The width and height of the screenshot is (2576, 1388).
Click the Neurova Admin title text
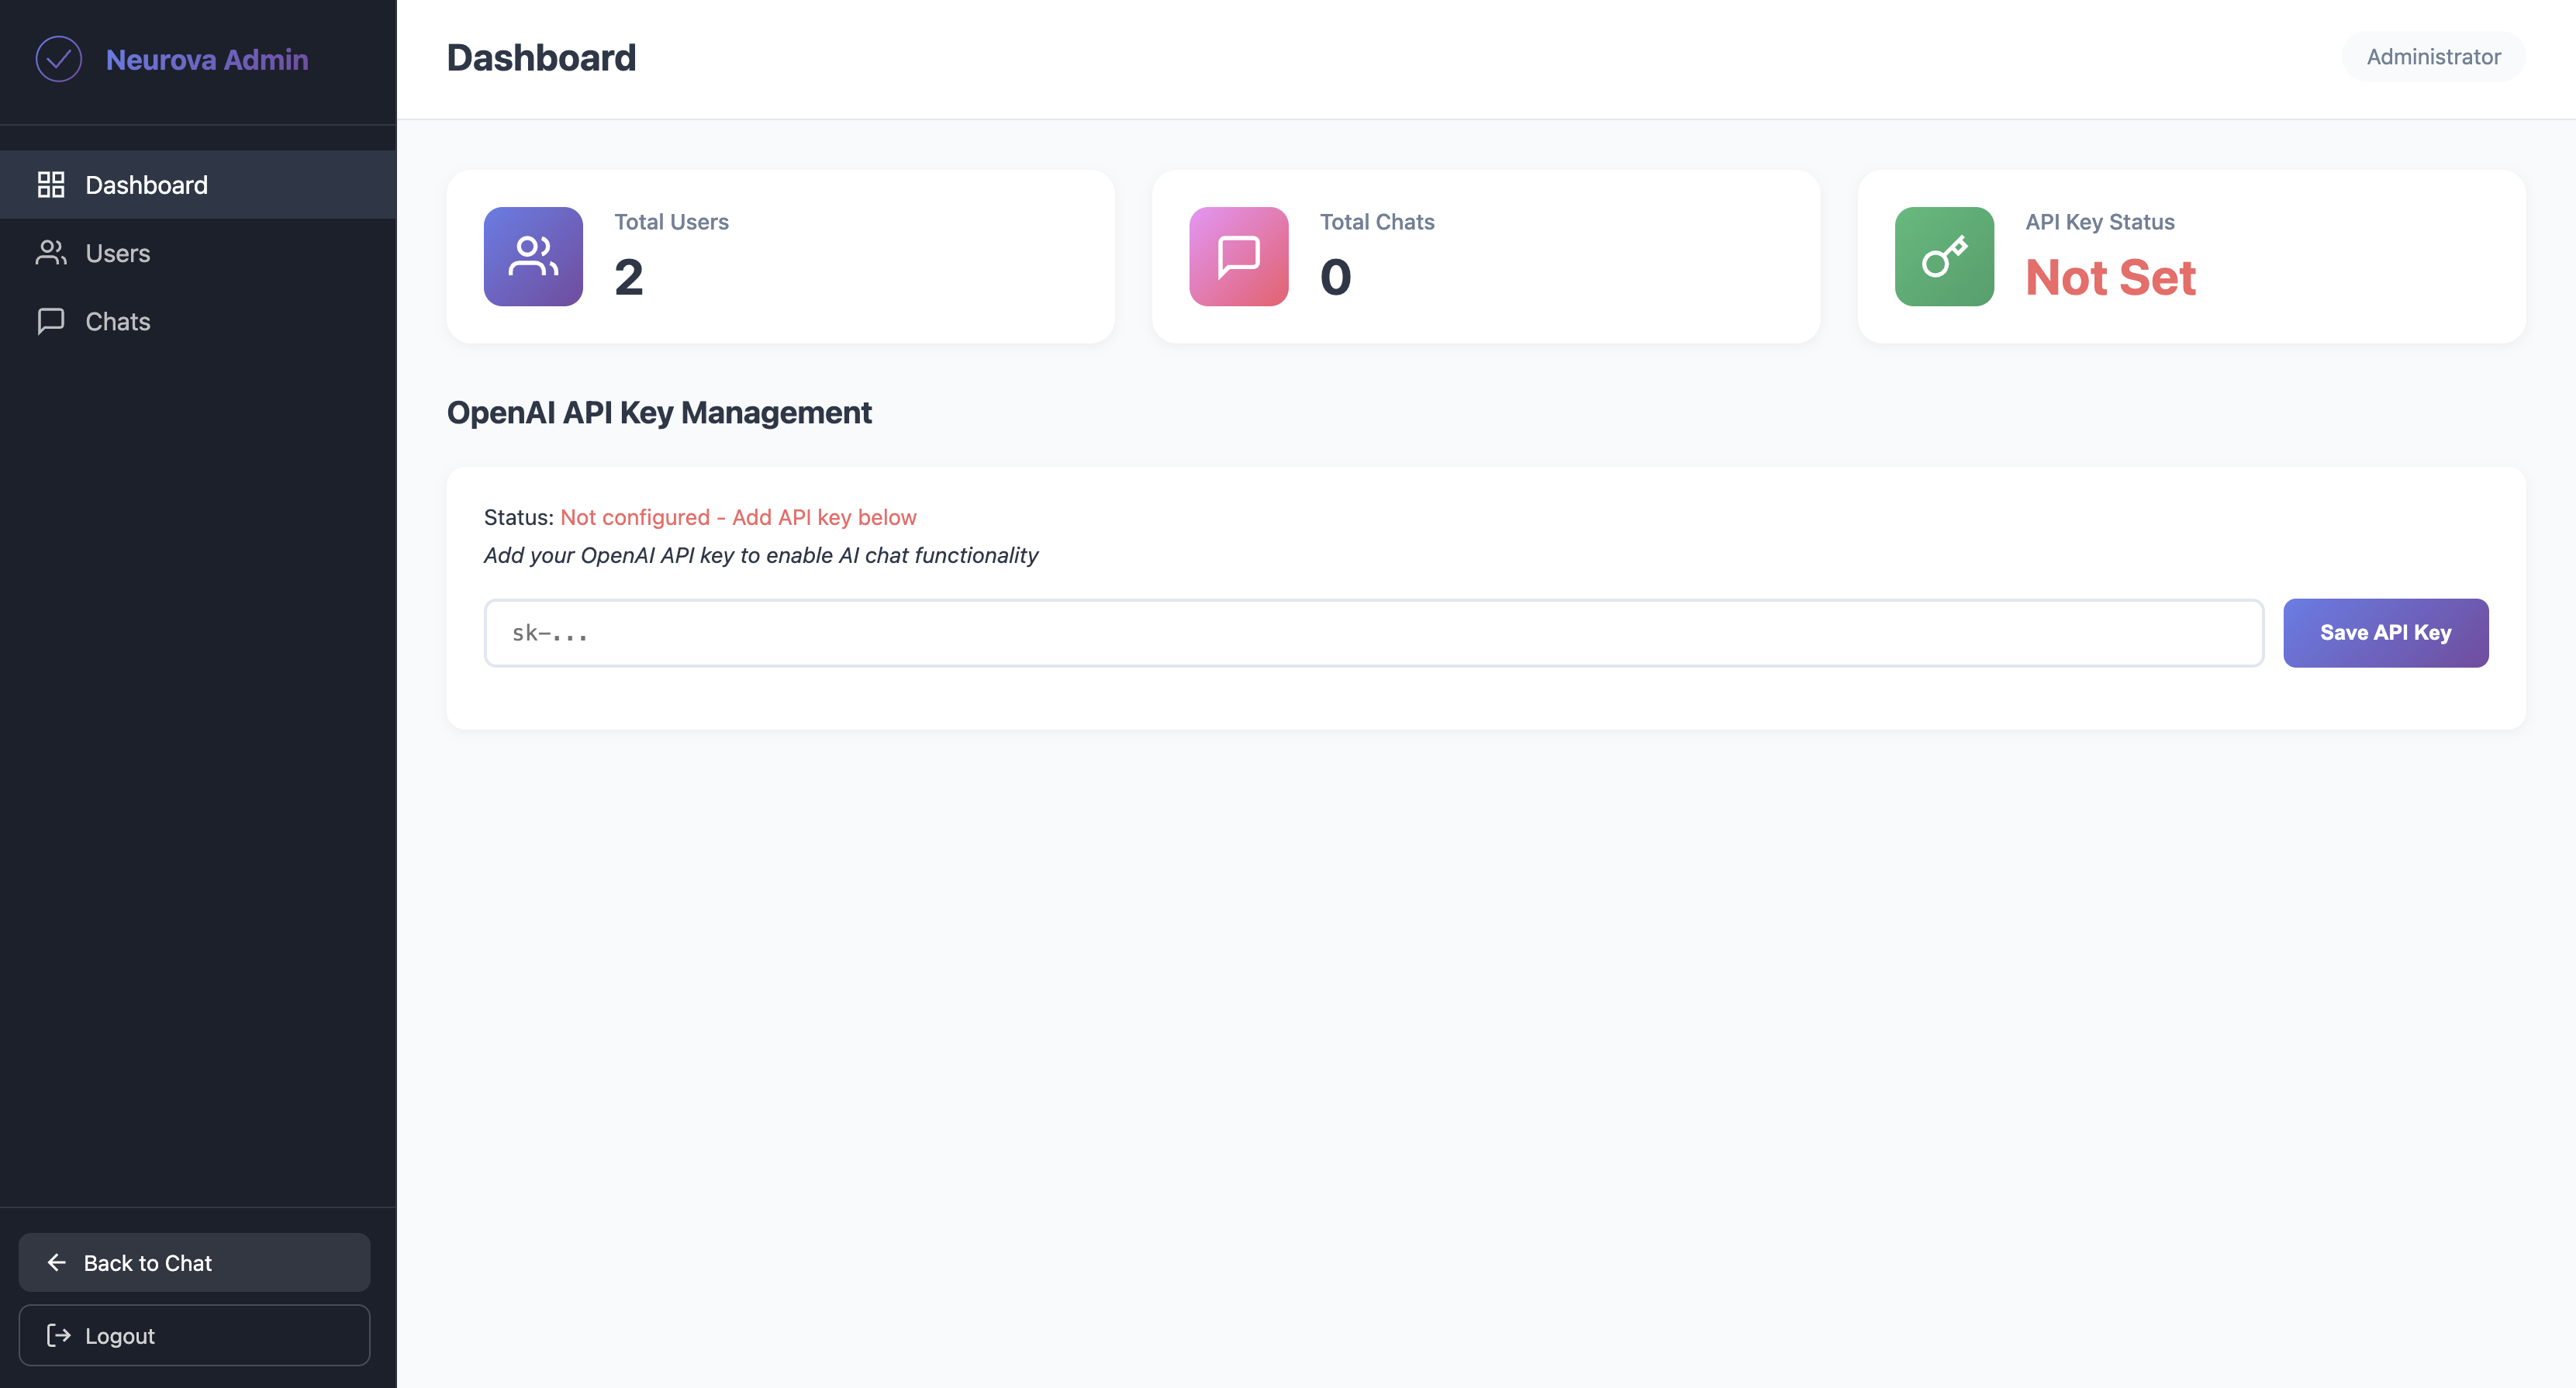[x=207, y=59]
